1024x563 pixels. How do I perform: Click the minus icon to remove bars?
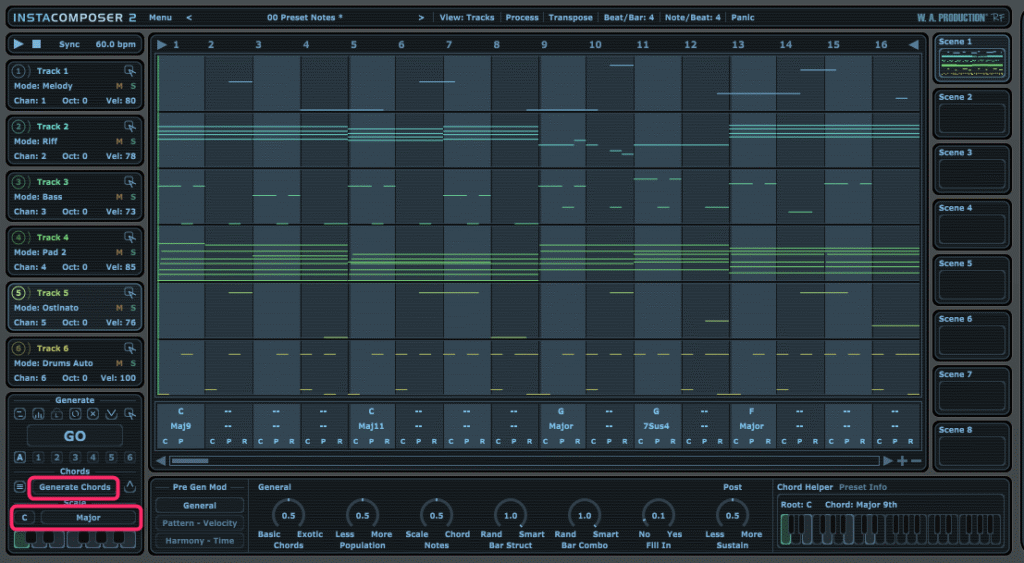(916, 460)
